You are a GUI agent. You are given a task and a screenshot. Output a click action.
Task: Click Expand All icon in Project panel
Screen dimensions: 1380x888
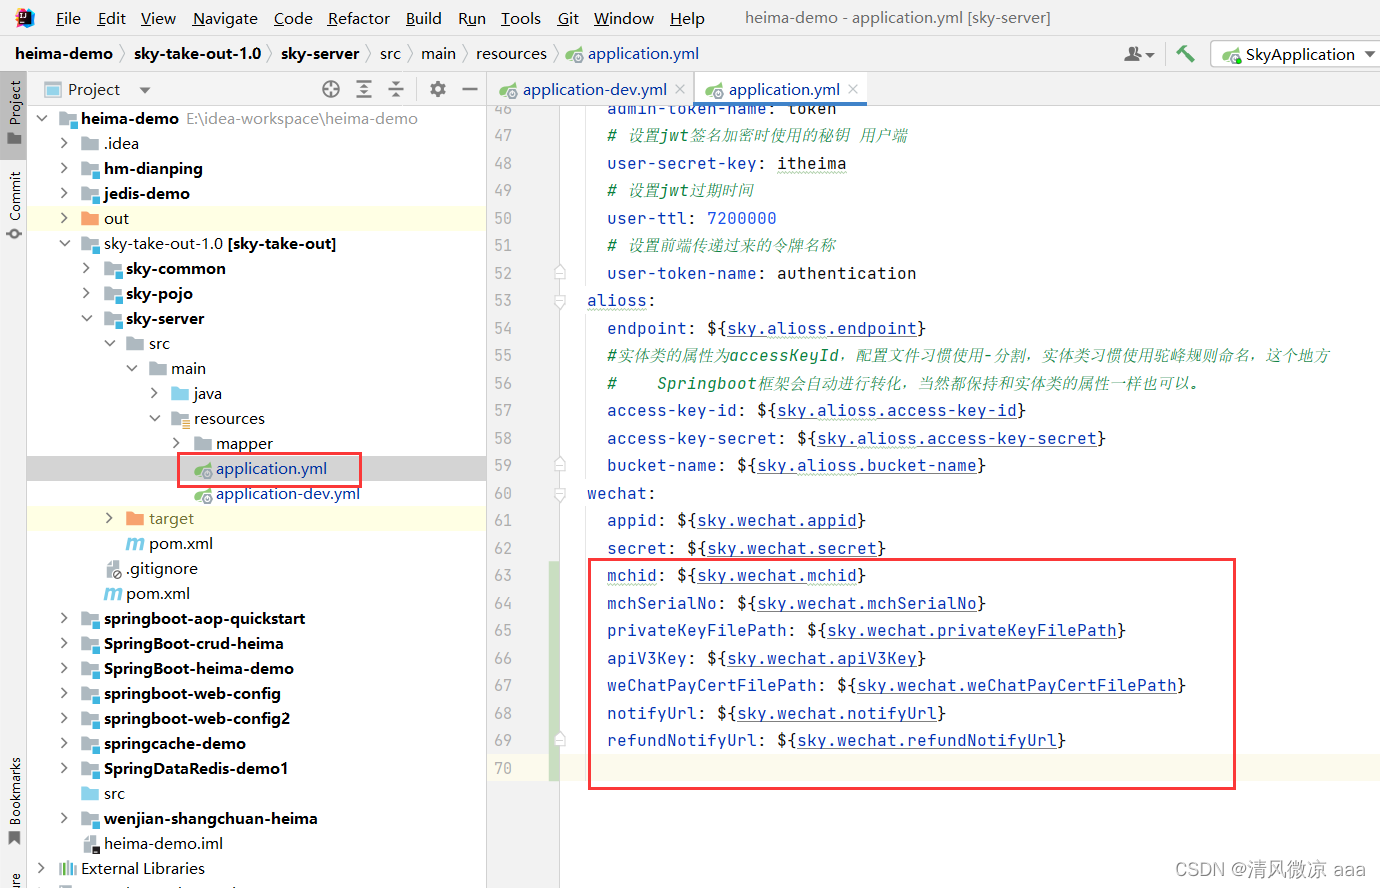(x=364, y=89)
